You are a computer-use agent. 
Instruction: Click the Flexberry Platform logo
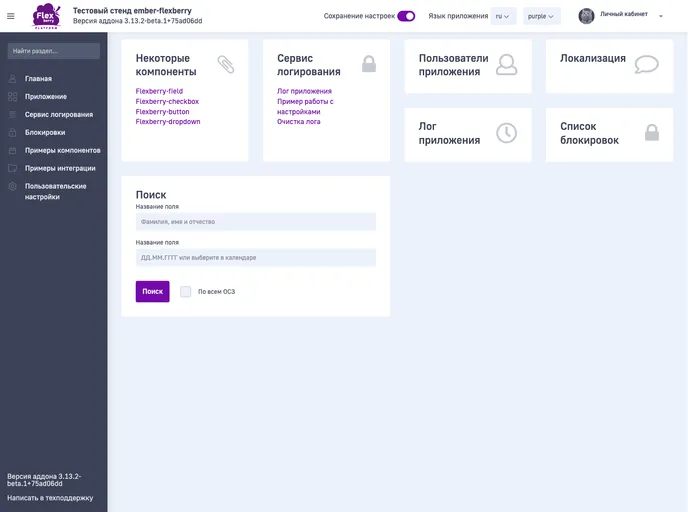pos(47,16)
